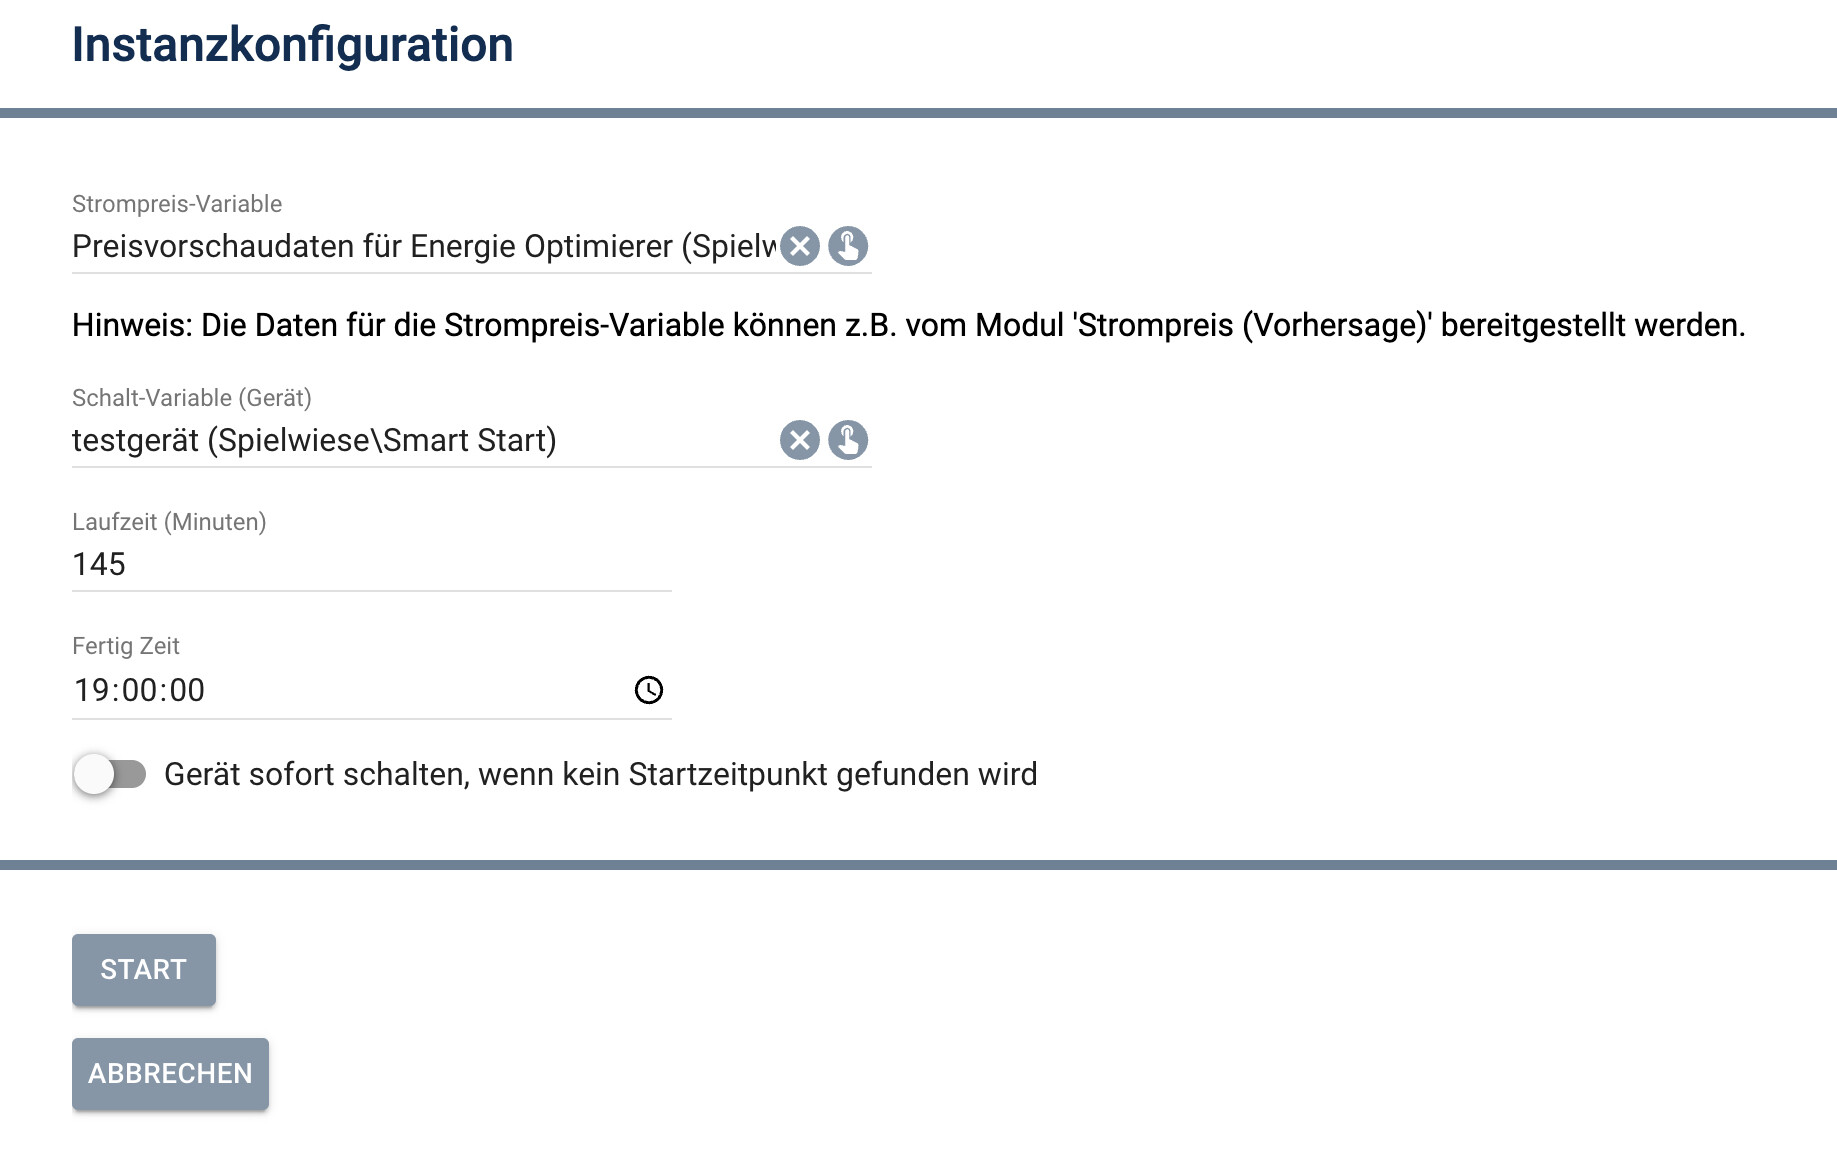Toggle 'Gerät sofort schalten' switch

[110, 774]
